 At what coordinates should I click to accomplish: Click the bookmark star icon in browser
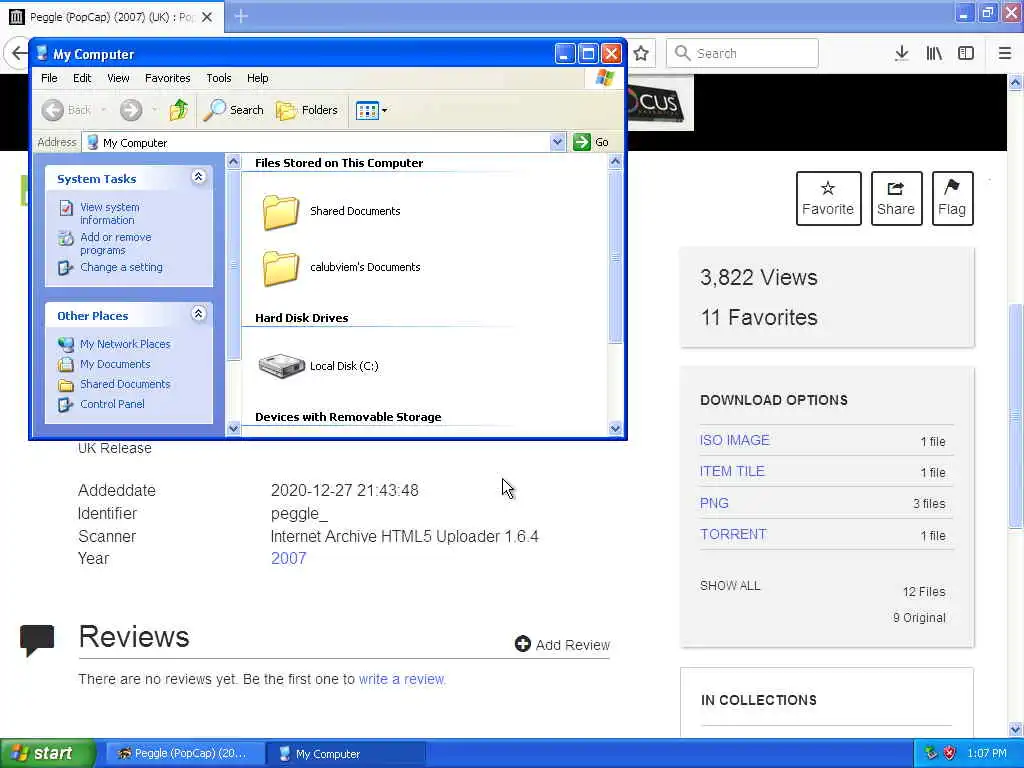click(641, 54)
